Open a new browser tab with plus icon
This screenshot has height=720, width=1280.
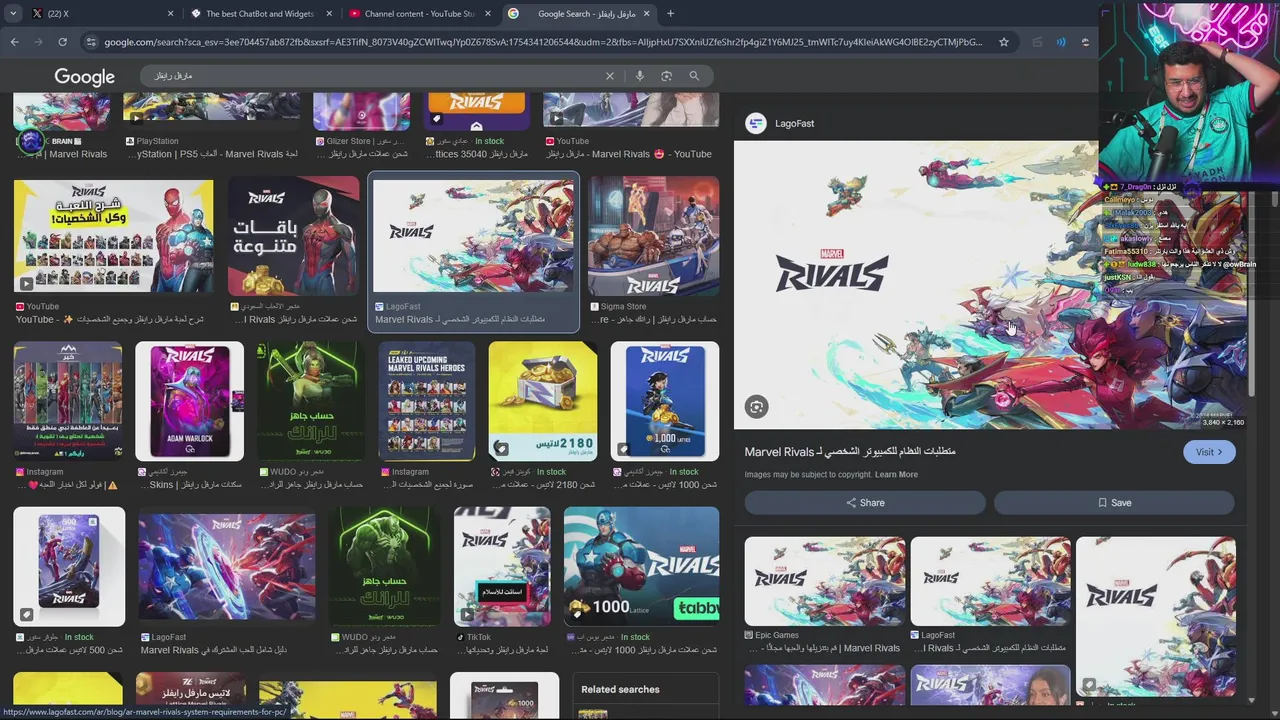pos(670,14)
